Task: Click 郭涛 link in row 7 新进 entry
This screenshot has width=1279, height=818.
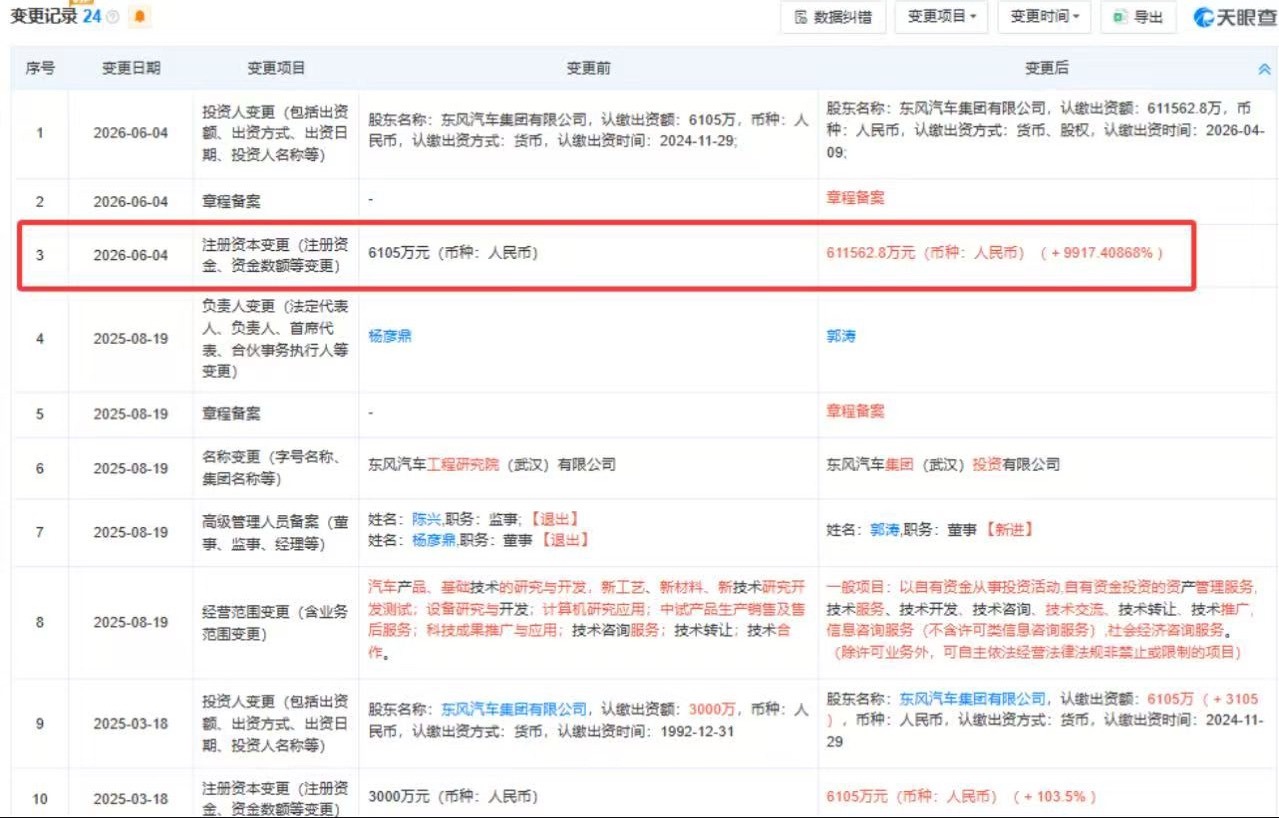Action: pyautogui.click(x=885, y=530)
